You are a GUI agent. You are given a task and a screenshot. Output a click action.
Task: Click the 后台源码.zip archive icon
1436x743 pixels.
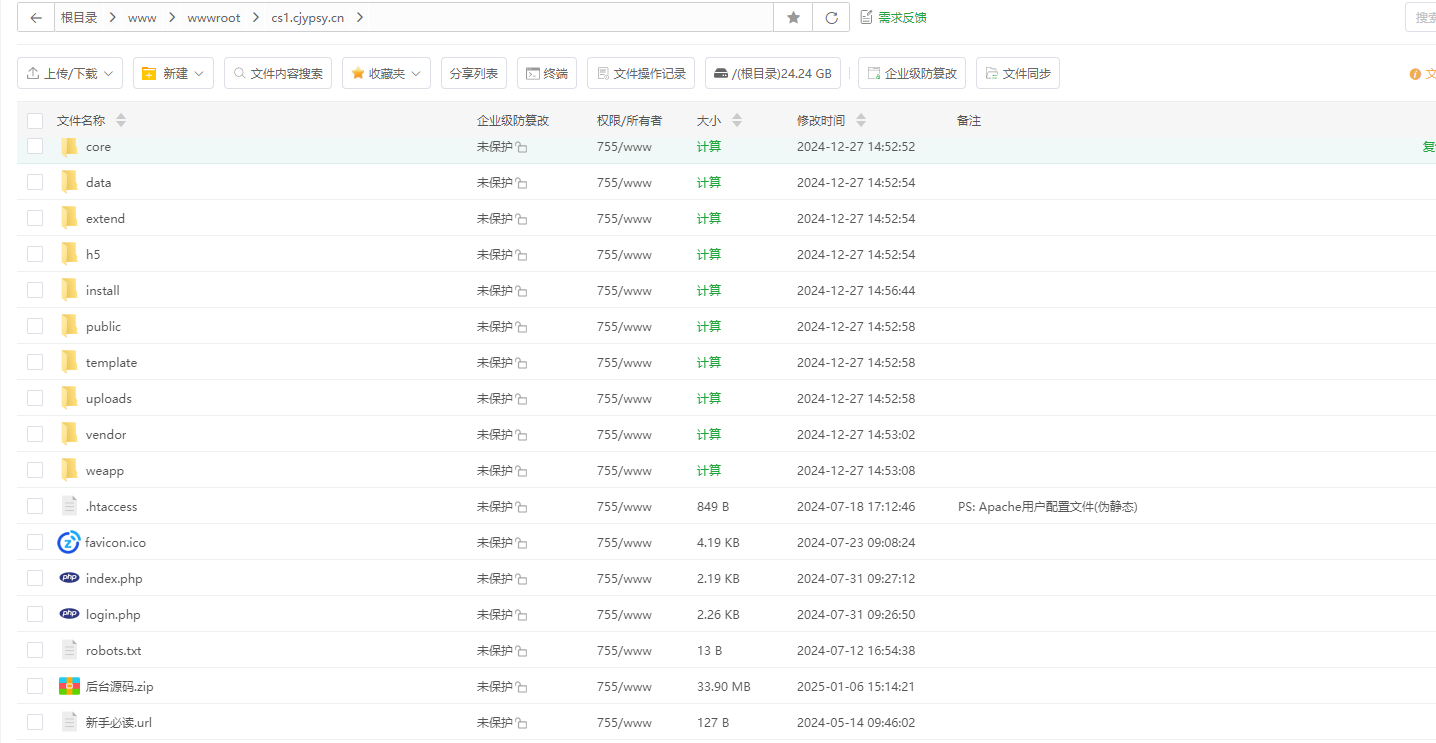(69, 686)
